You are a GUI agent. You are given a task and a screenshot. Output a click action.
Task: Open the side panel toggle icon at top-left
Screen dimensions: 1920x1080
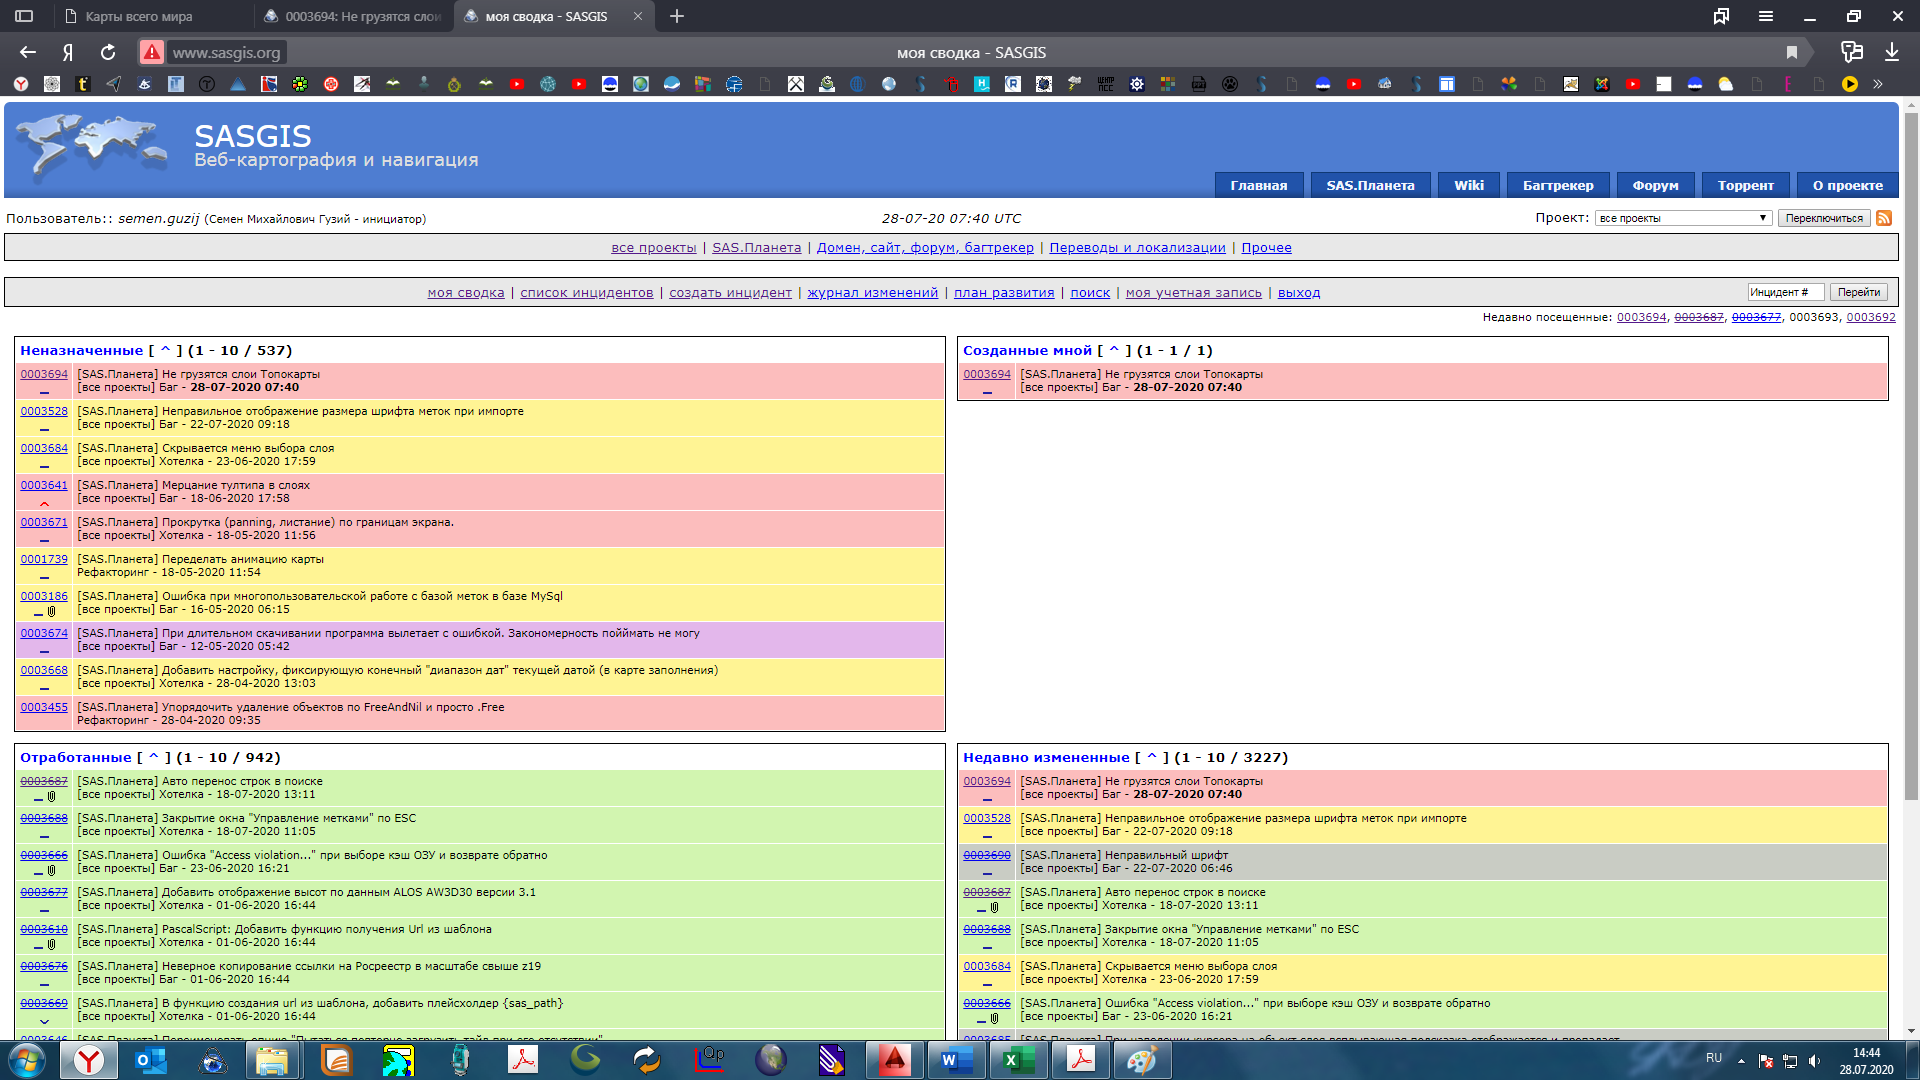click(x=24, y=16)
